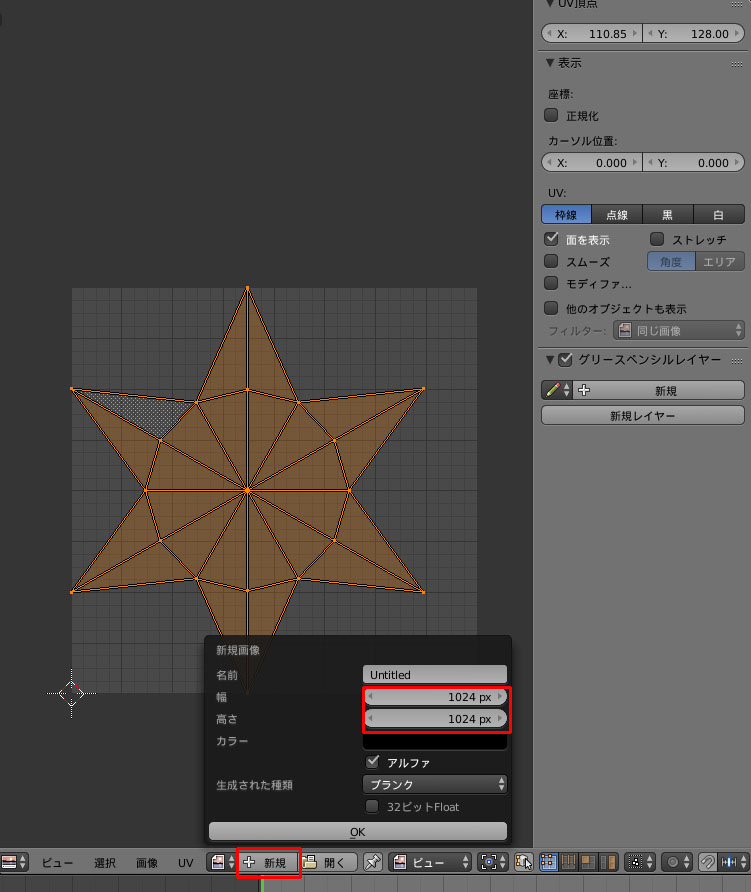Screen dimensions: 751x892
Task: Open proportional editing icon menu
Action: [x=676, y=862]
